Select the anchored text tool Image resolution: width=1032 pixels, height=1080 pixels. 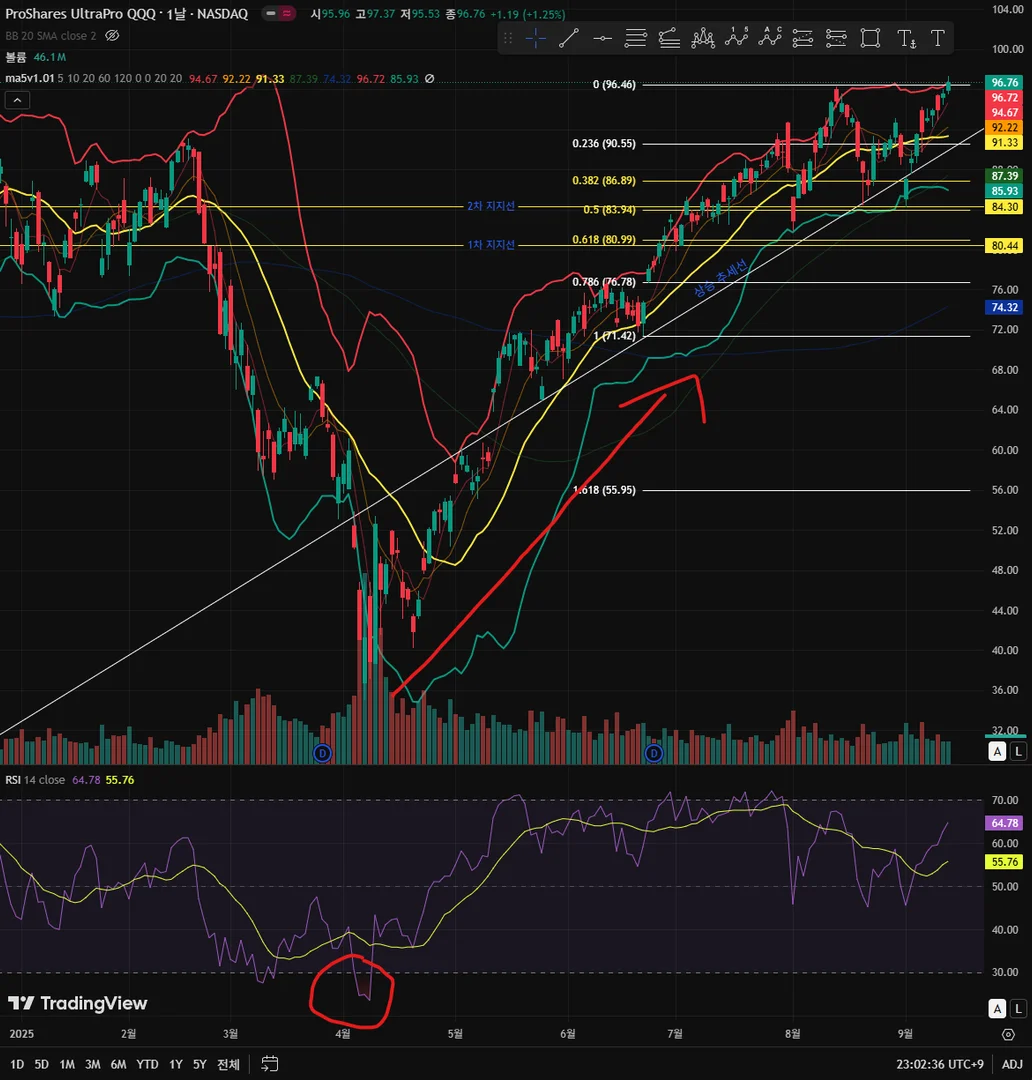906,39
